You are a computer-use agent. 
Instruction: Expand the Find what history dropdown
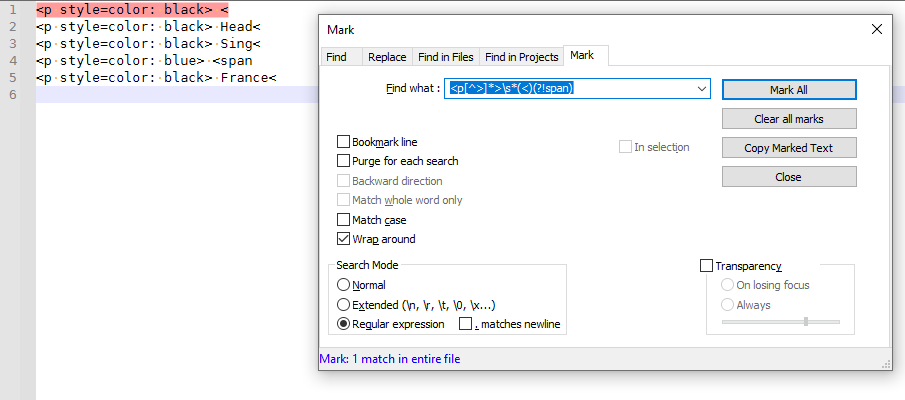pos(701,89)
